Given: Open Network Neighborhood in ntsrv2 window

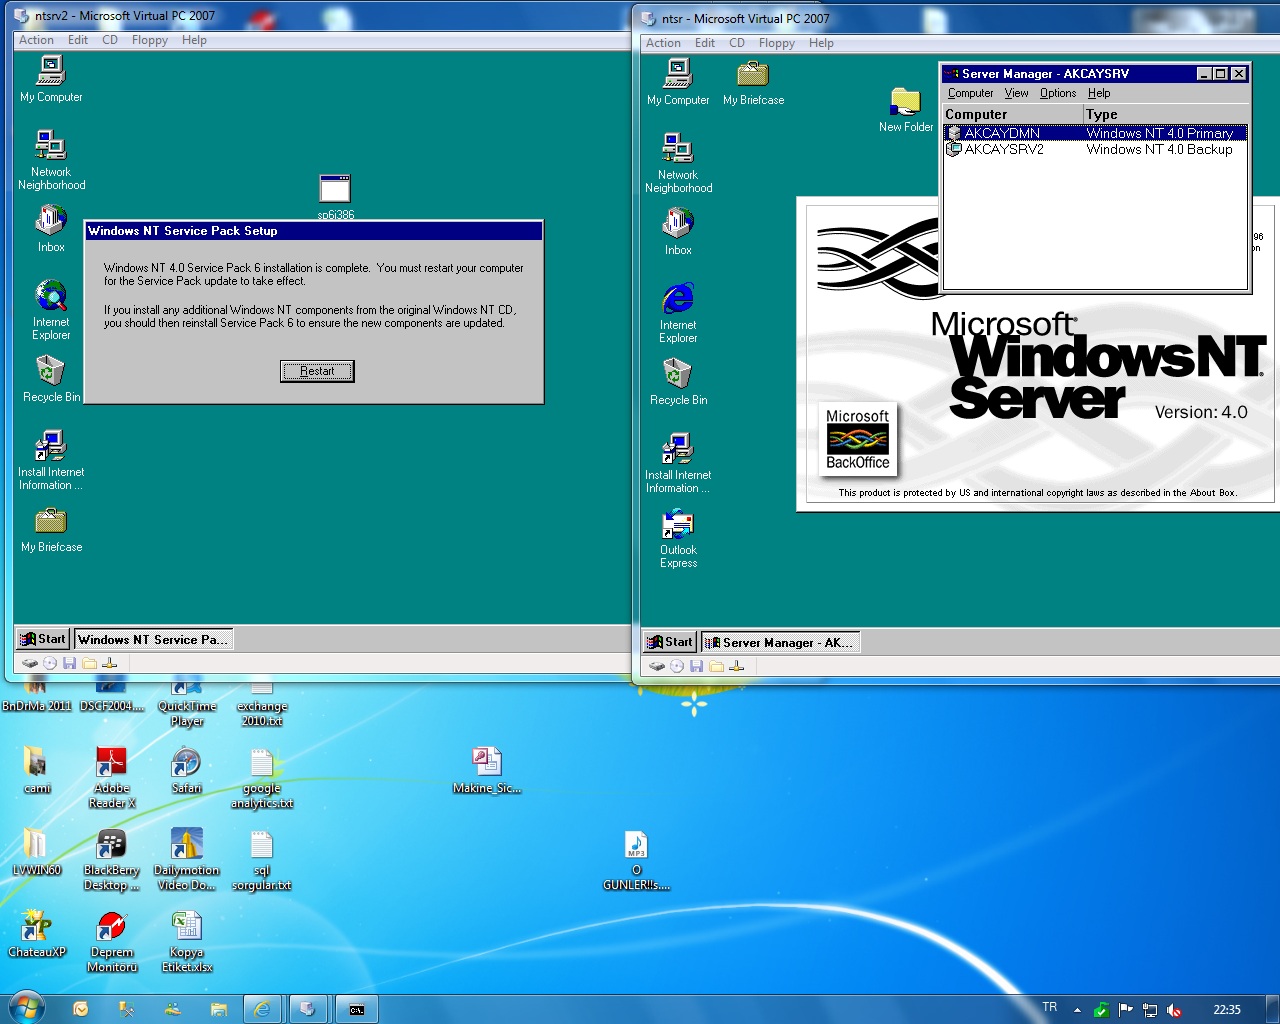Looking at the screenshot, I should coord(51,159).
